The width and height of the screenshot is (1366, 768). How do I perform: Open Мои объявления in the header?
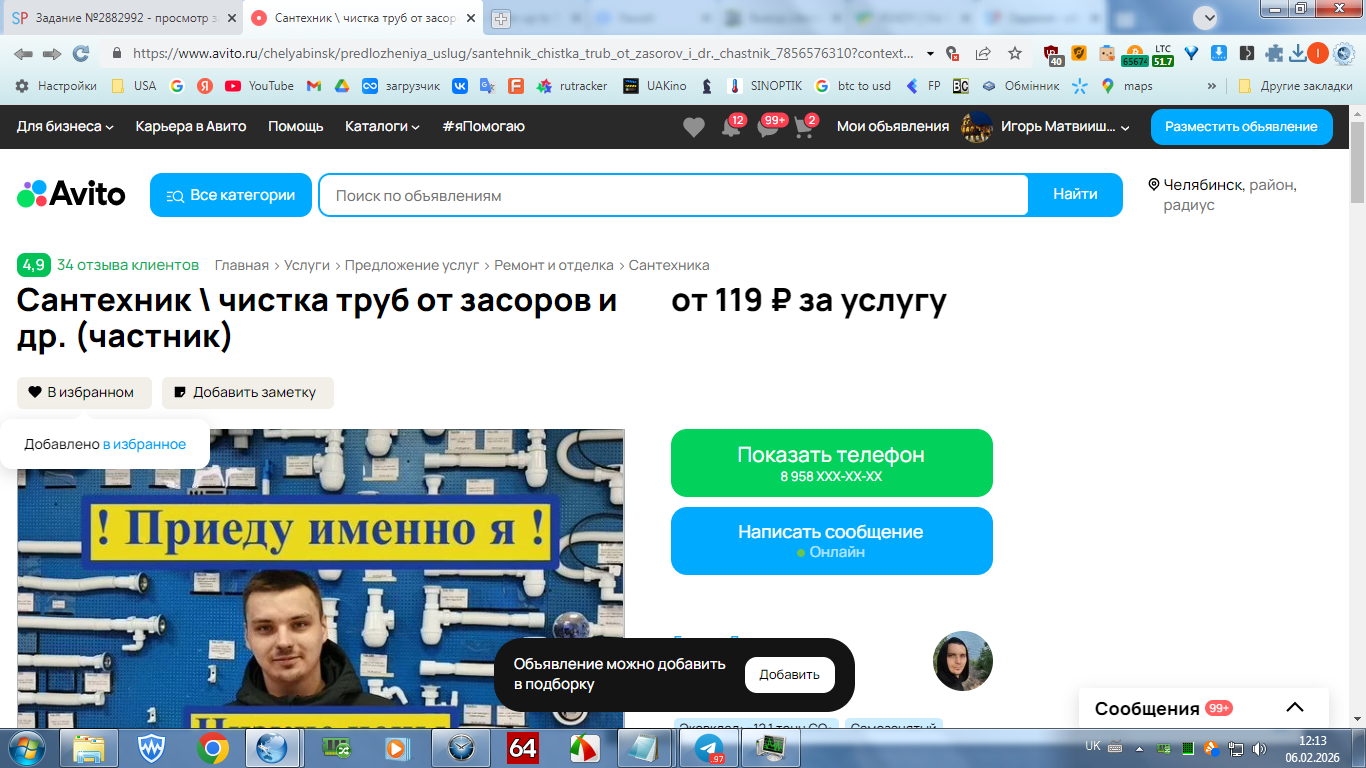pos(893,127)
